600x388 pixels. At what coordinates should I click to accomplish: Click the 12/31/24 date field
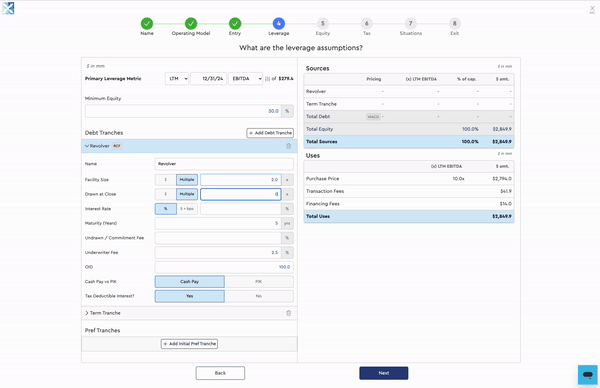[209, 78]
